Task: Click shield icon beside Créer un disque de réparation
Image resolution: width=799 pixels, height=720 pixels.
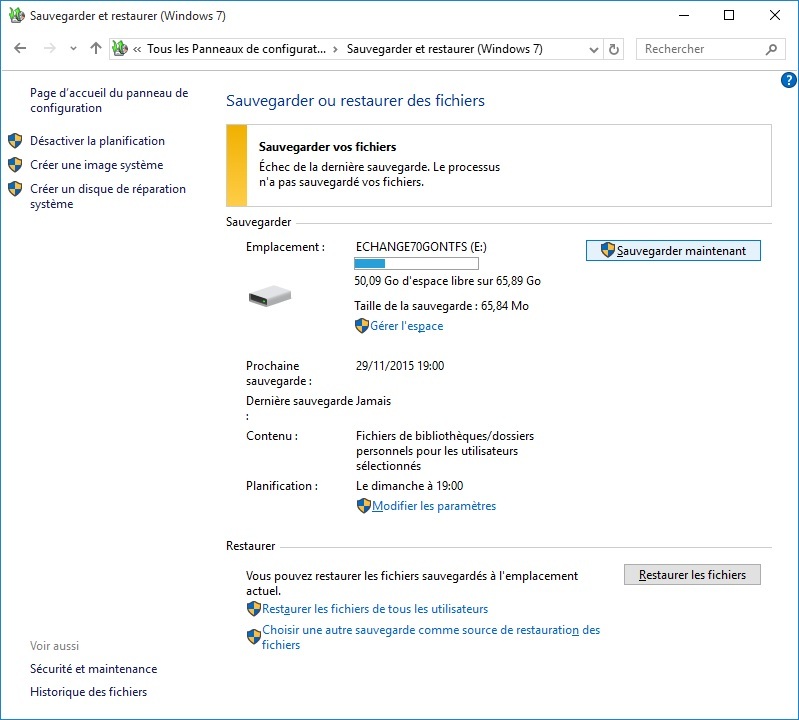Action: point(15,189)
